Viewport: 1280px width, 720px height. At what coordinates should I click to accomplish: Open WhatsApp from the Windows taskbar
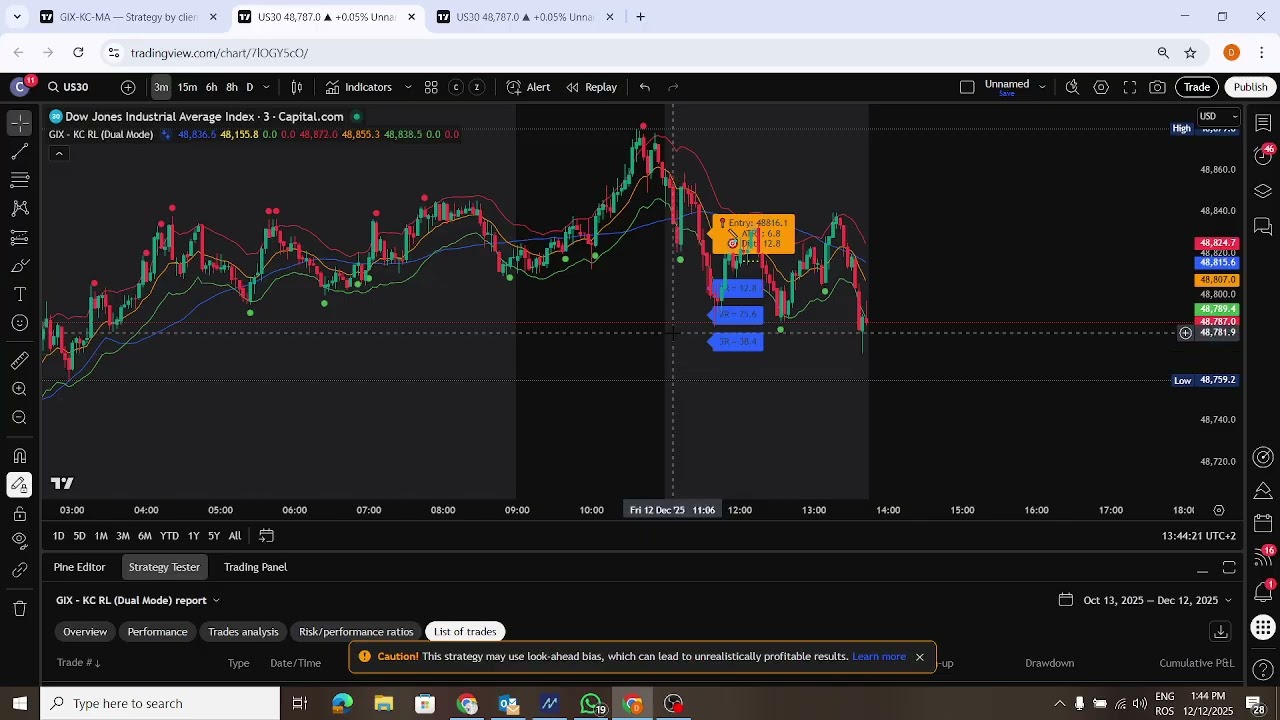coord(591,704)
